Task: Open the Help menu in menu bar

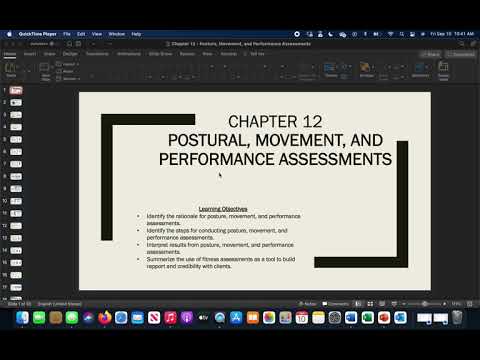Action: (136, 34)
